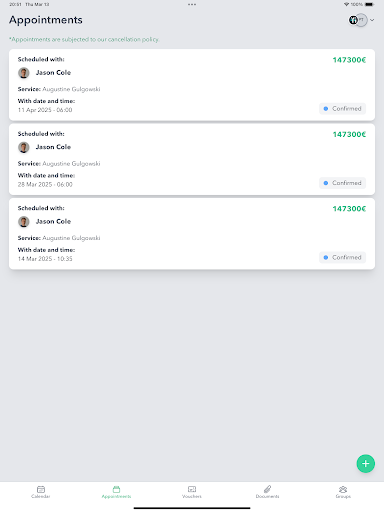Screen dimensions: 384x512
Task: Tap Confirmed status on 28 Mar appointment
Action: pyautogui.click(x=342, y=183)
